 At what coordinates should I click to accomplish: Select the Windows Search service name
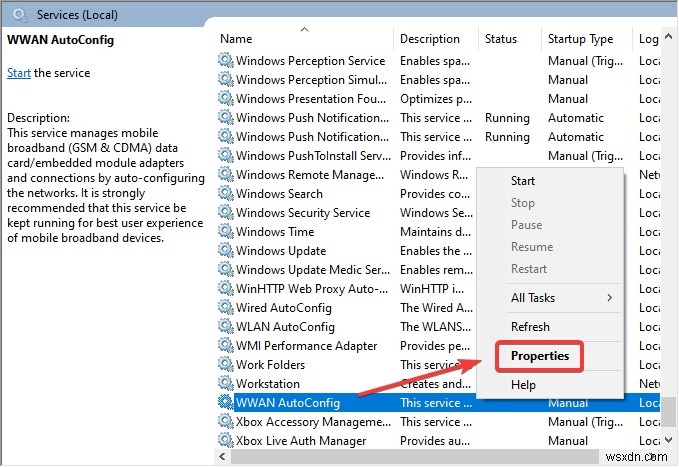(279, 194)
